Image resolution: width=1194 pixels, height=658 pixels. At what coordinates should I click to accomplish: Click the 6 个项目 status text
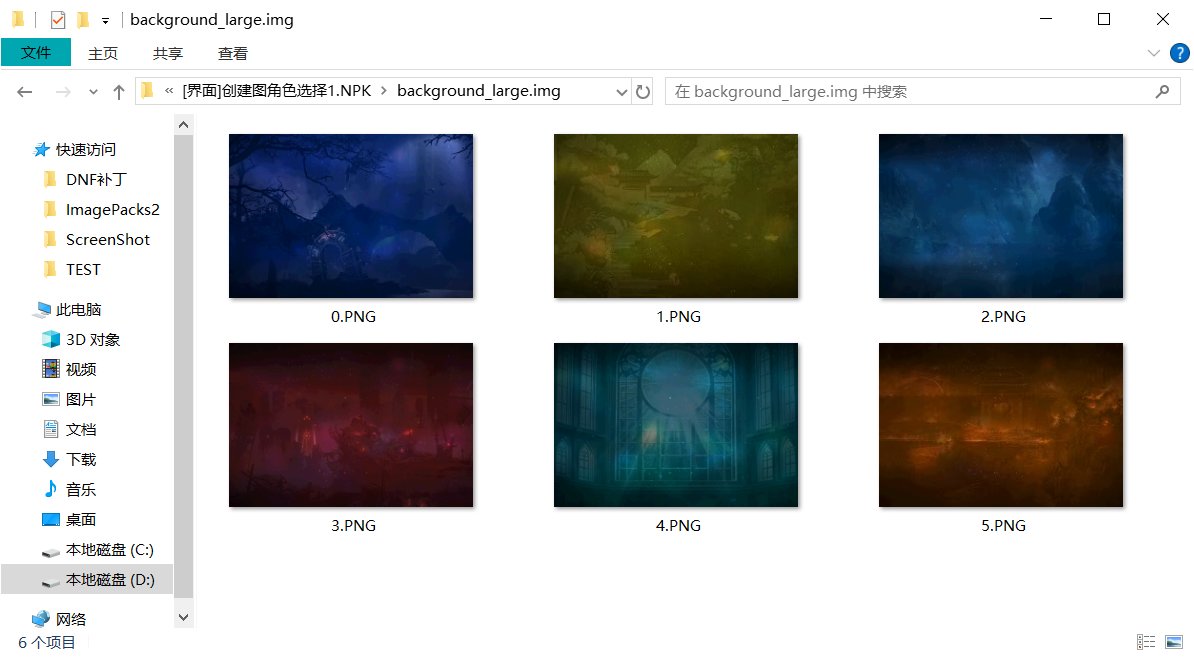[47, 643]
